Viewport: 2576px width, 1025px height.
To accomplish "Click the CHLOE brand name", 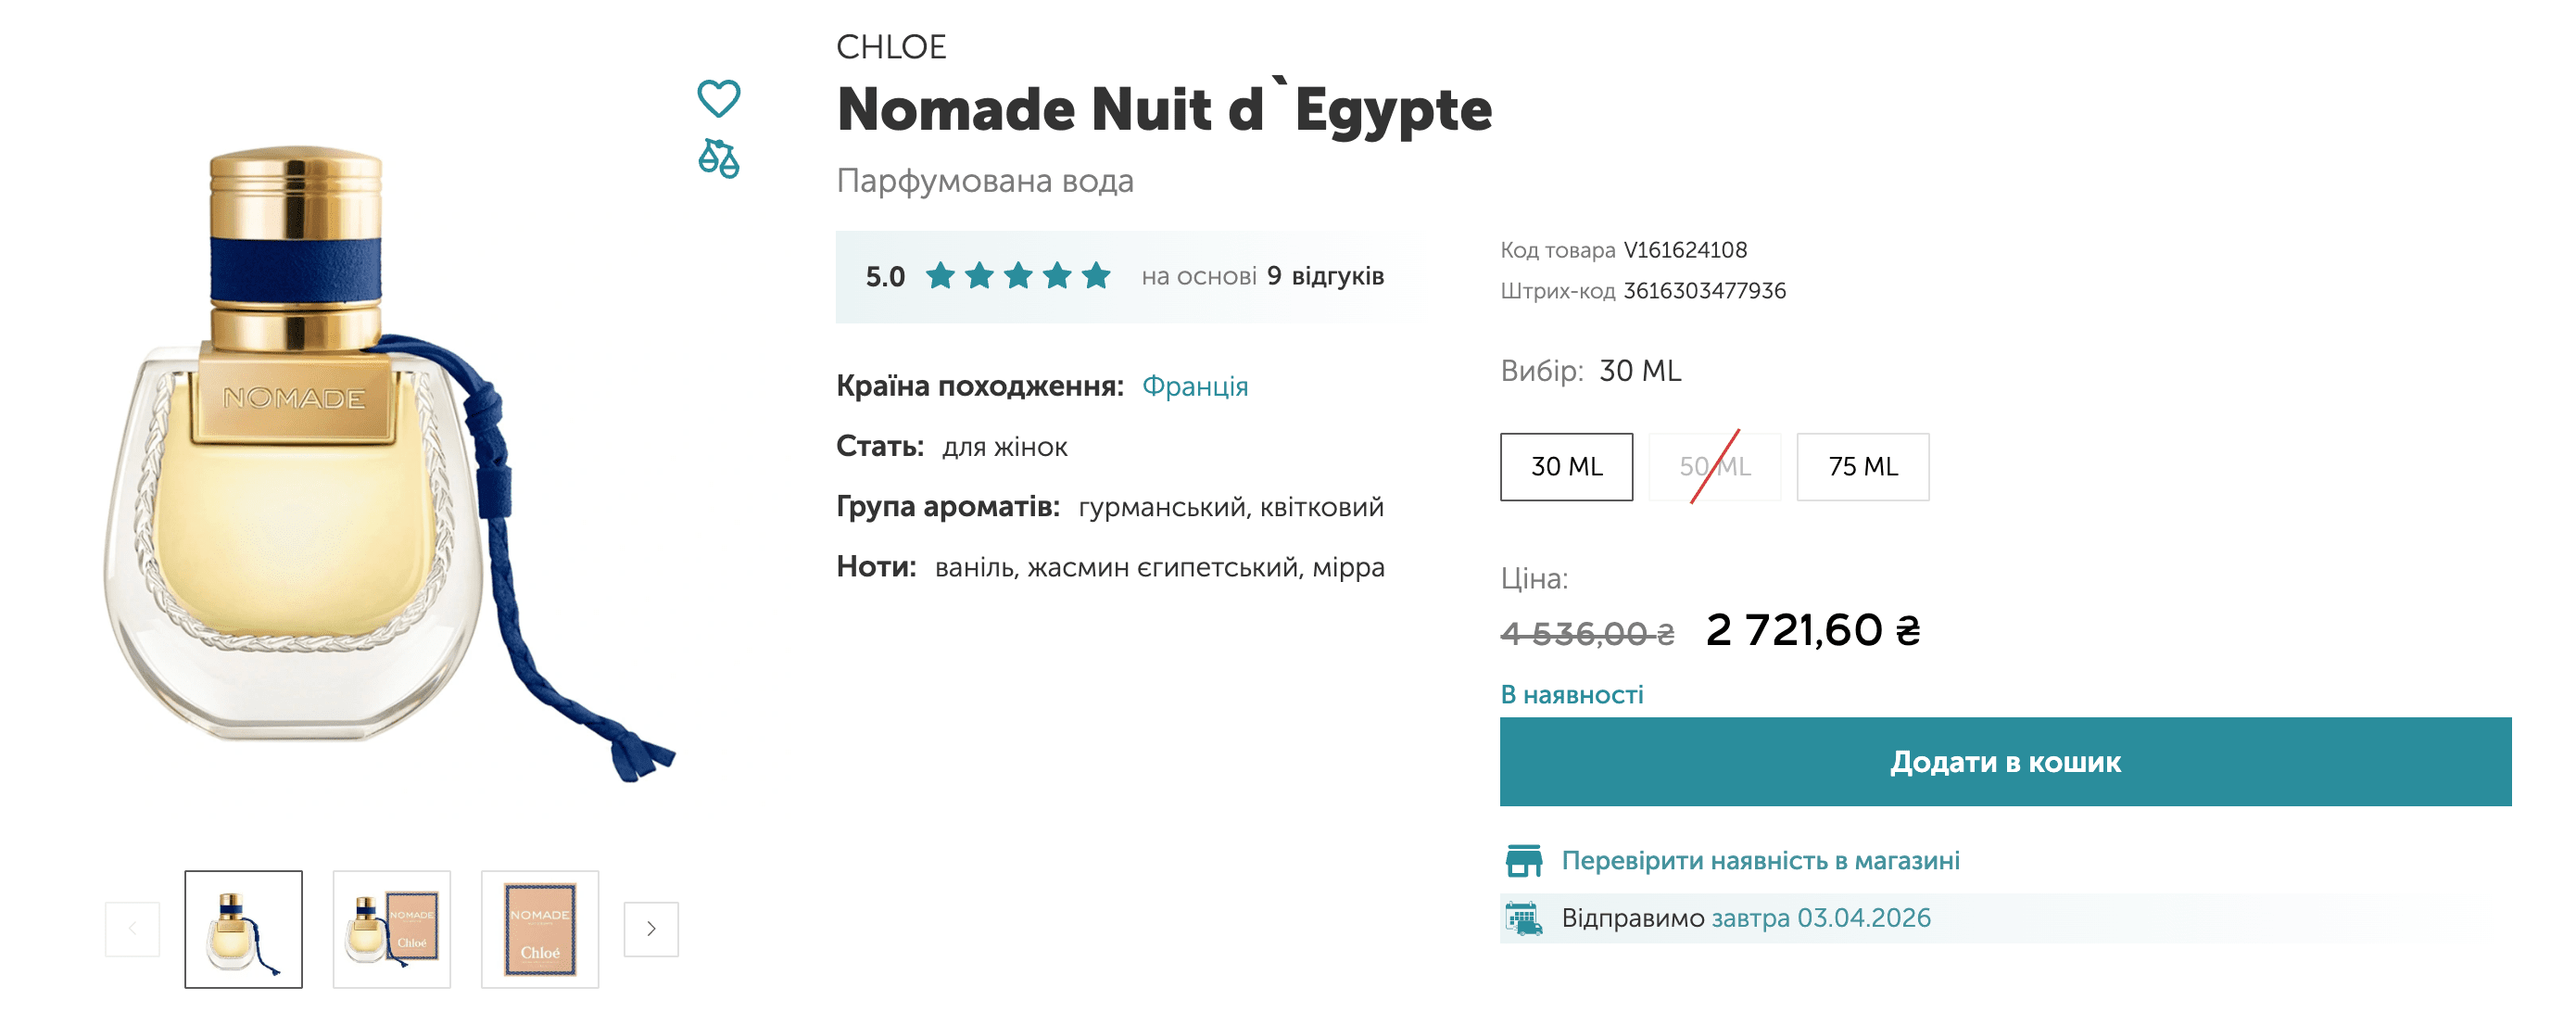I will 890,47.
